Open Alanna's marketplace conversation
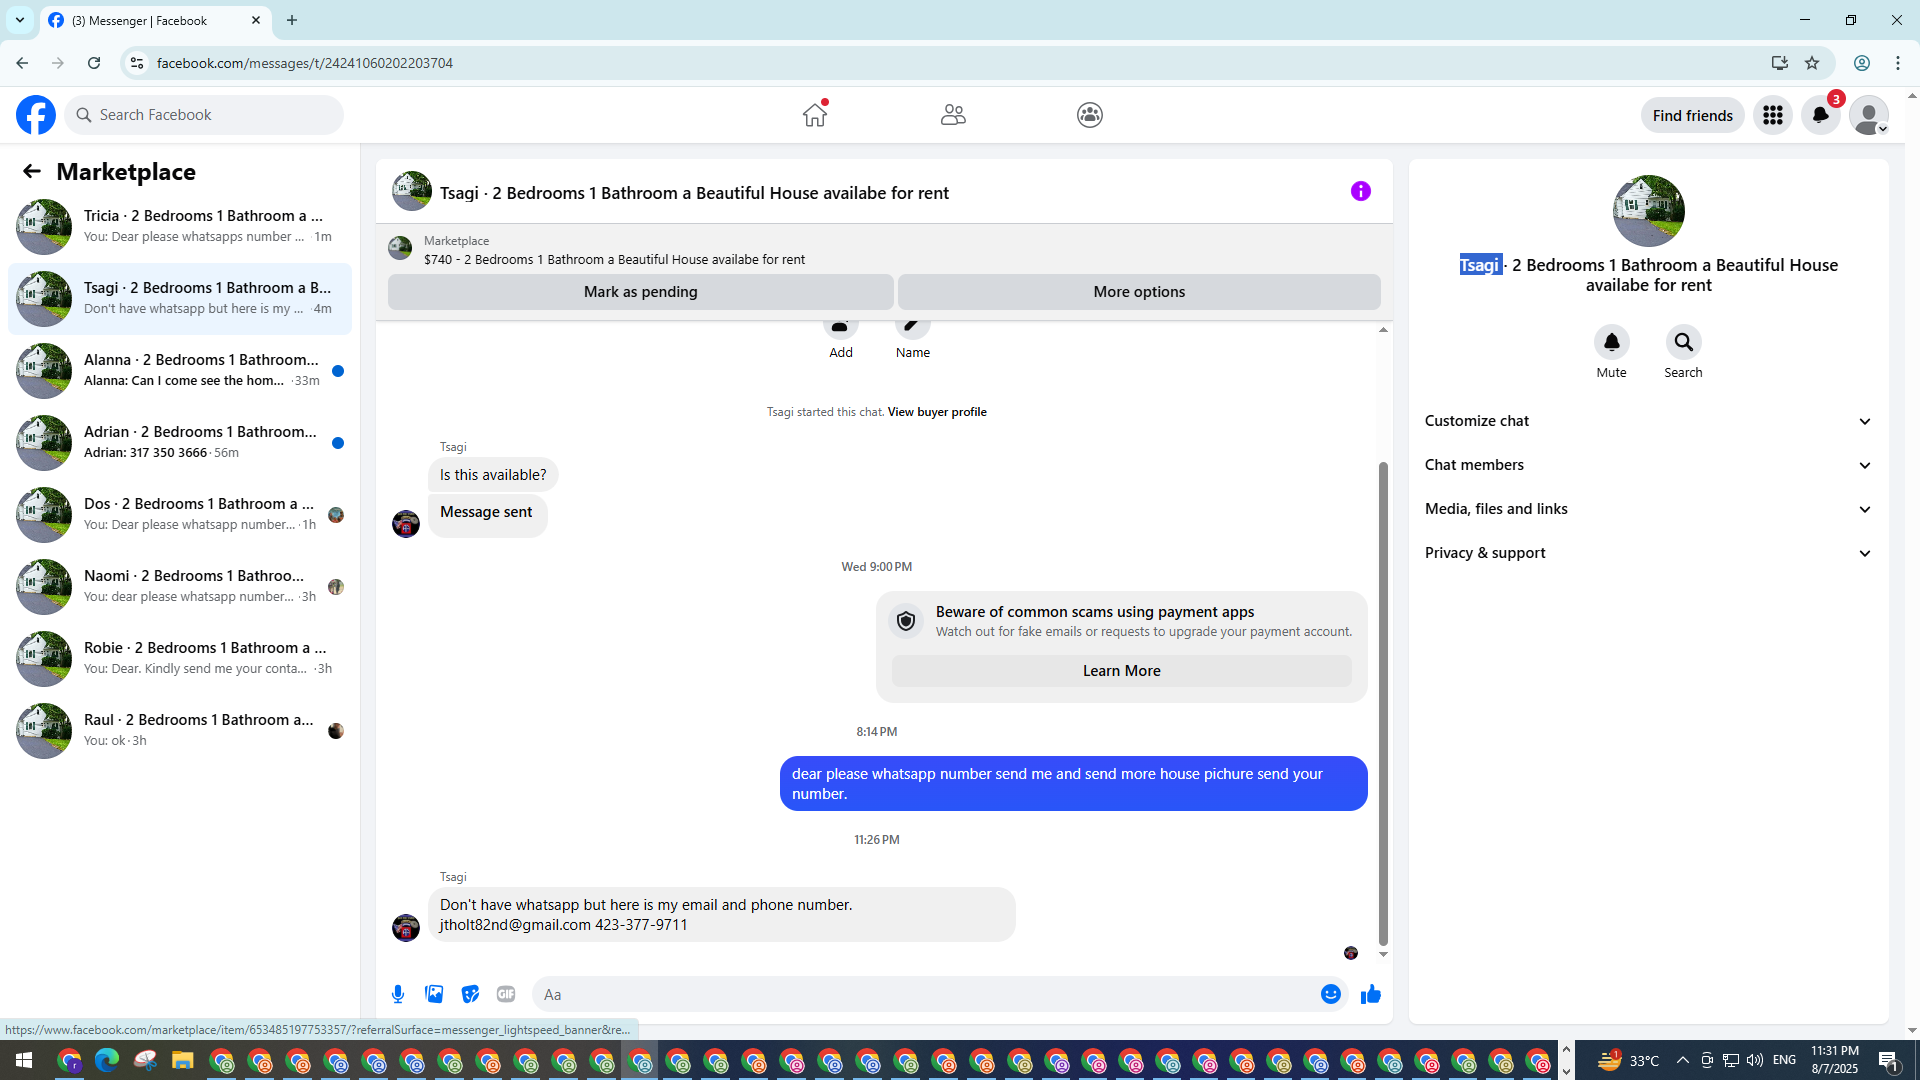Image resolution: width=1920 pixels, height=1080 pixels. 180,370
